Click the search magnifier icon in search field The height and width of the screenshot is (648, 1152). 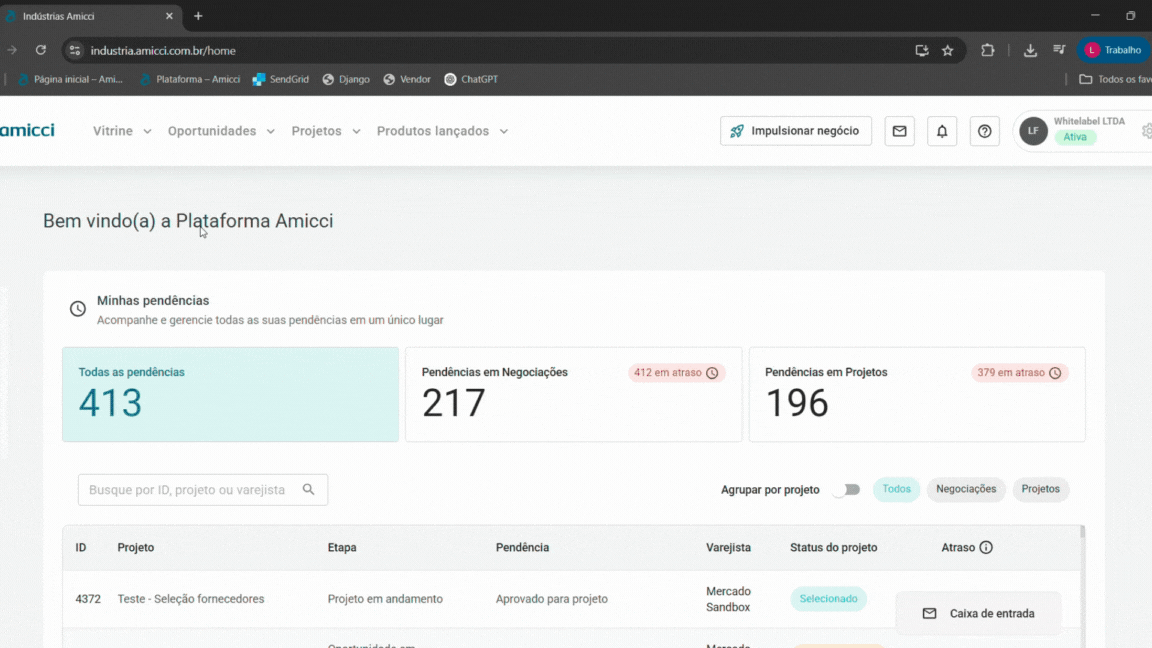pyautogui.click(x=309, y=490)
